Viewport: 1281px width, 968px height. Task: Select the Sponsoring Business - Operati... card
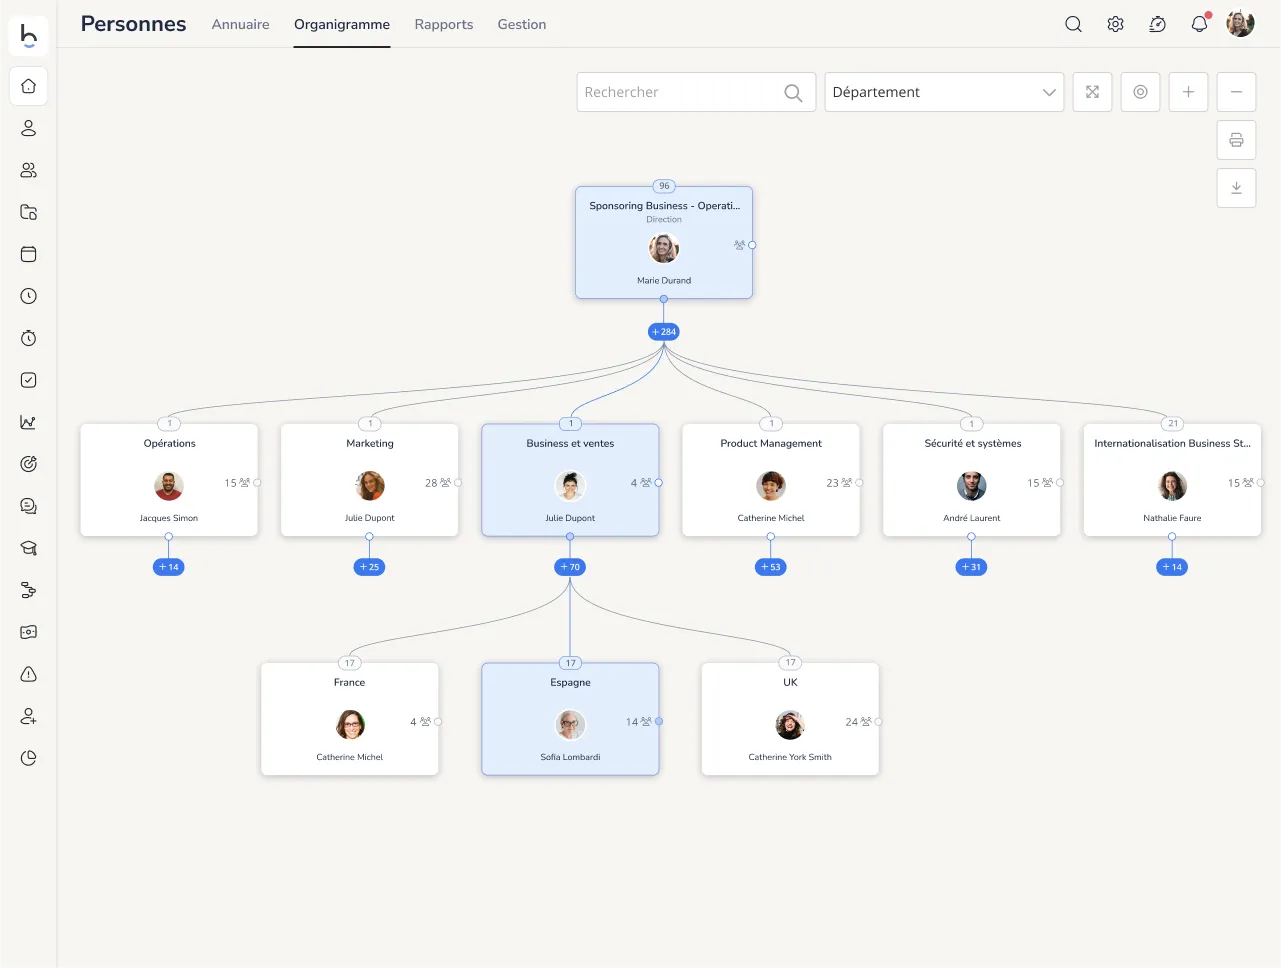pos(664,242)
